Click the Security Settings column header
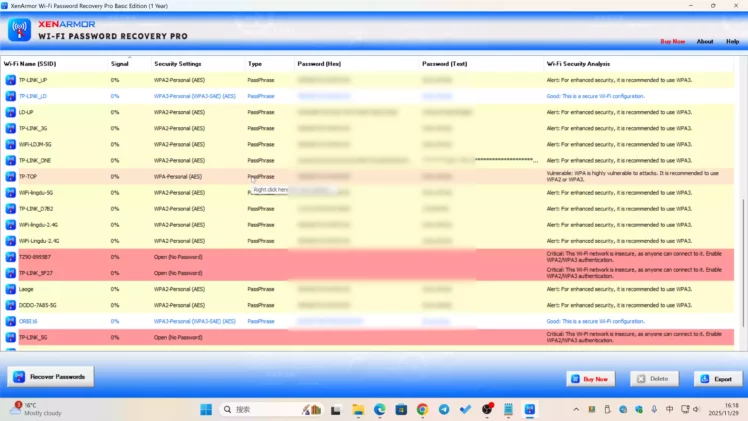 pyautogui.click(x=177, y=63)
